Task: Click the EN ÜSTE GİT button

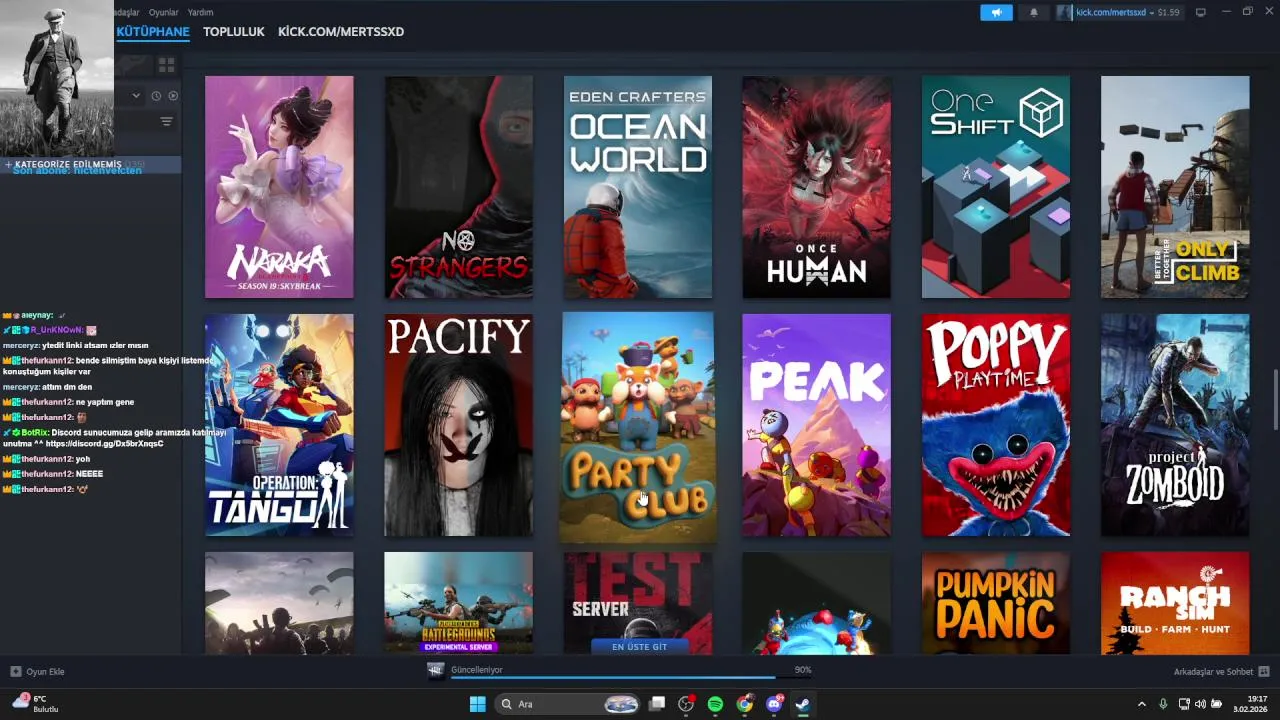Action: [639, 647]
